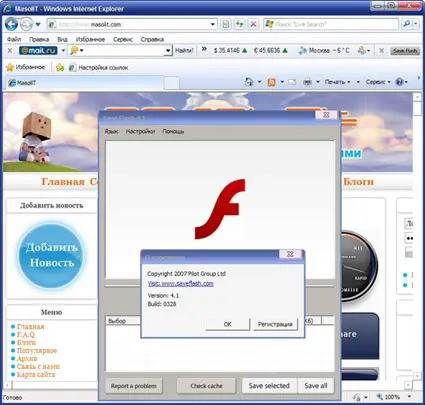425x405 pixels.
Task: Open Настройки menu in Save Flash
Action: click(x=140, y=131)
